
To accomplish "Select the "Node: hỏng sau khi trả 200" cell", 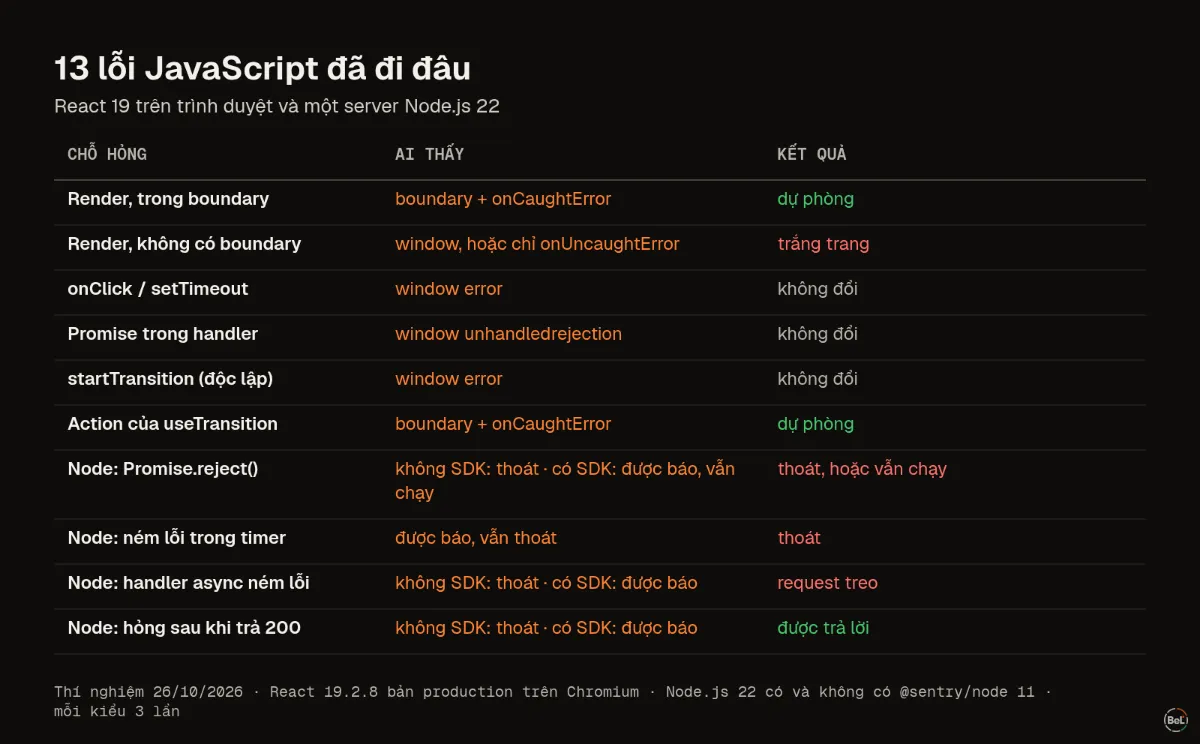I will pyautogui.click(x=184, y=628).
